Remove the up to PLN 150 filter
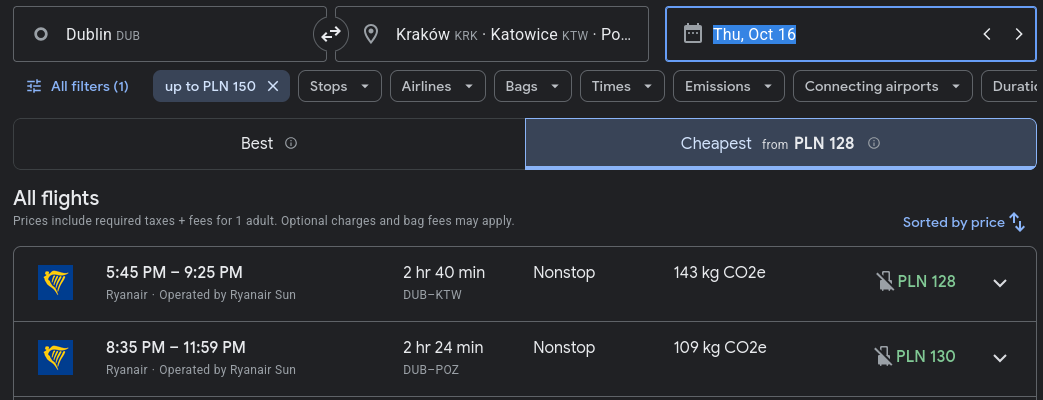The height and width of the screenshot is (400, 1043). pos(272,86)
